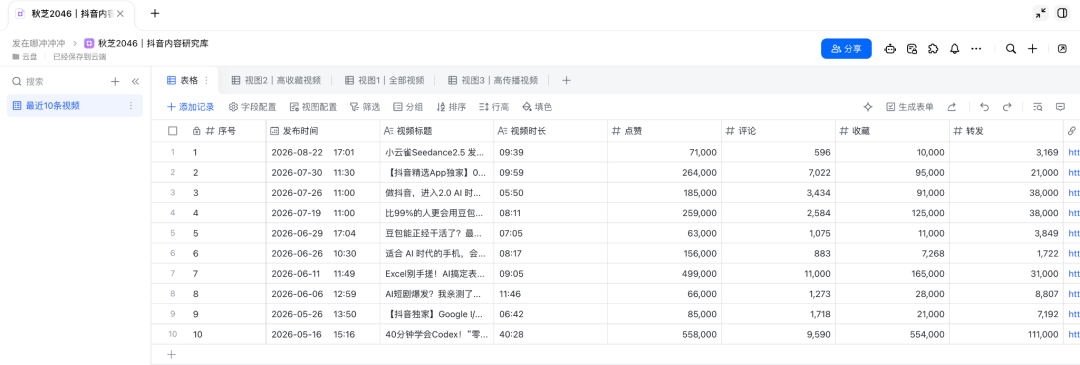Viewport: 1080px width, 365px height.
Task: Open notifications bell icon
Action: (x=955, y=49)
